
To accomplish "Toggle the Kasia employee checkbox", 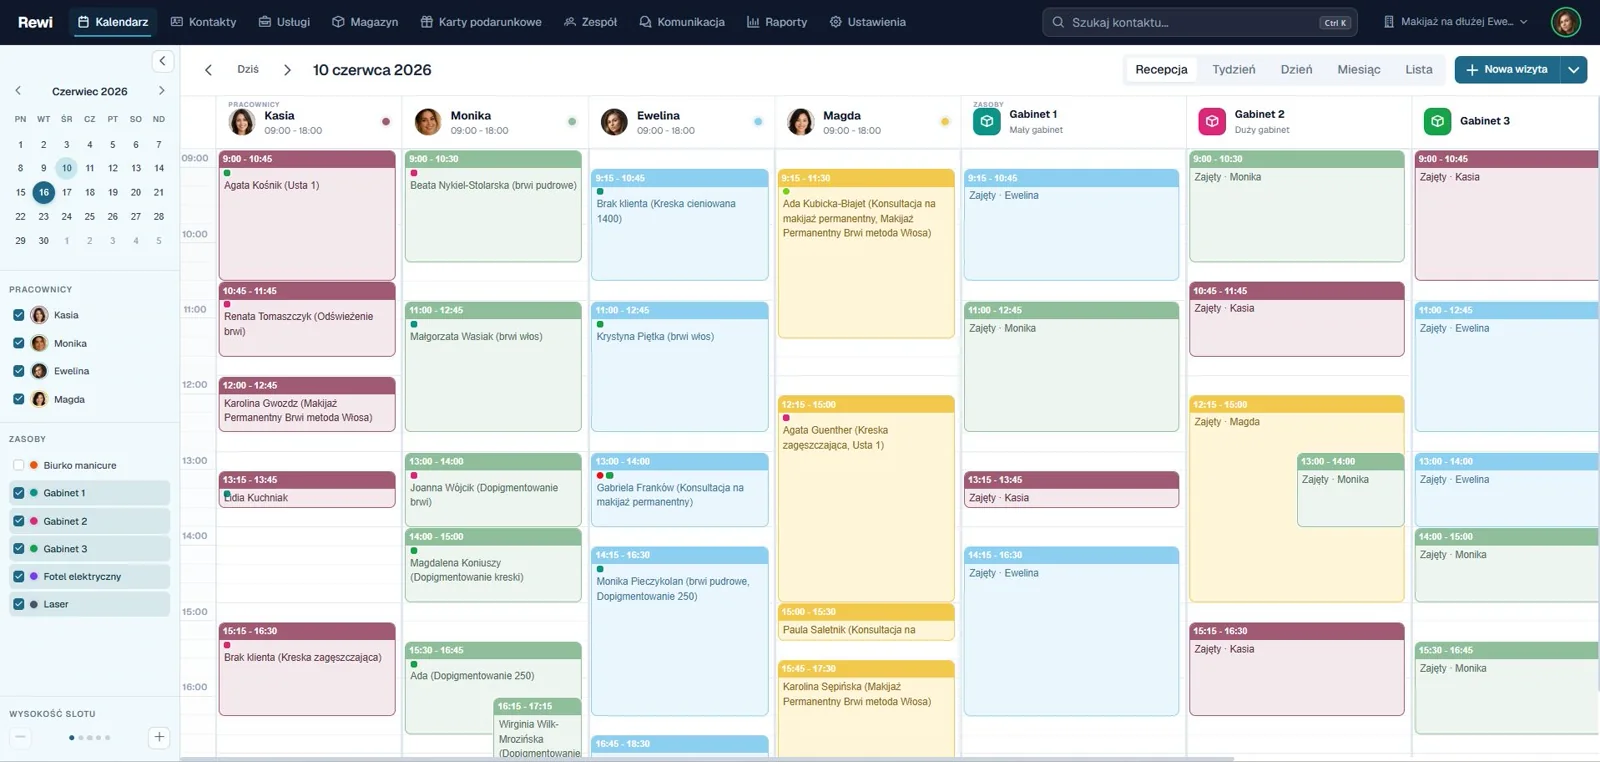I will coord(18,315).
